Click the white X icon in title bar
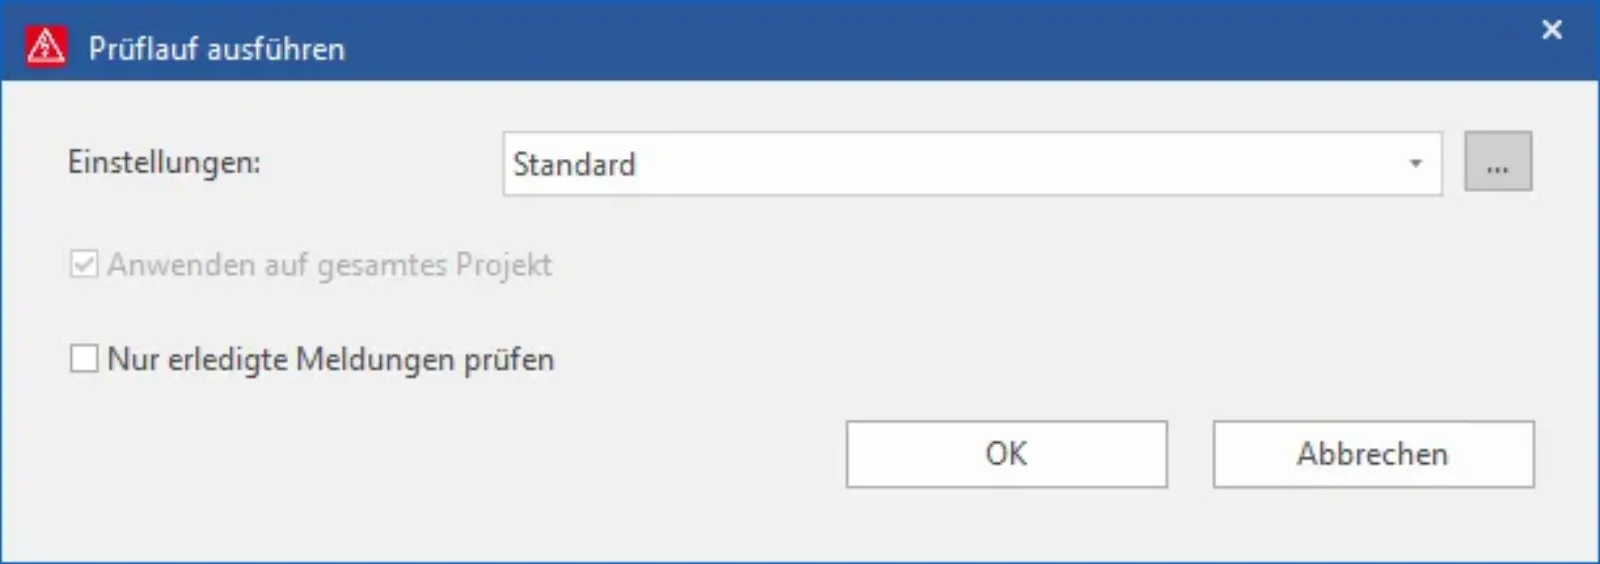 pos(1551,30)
